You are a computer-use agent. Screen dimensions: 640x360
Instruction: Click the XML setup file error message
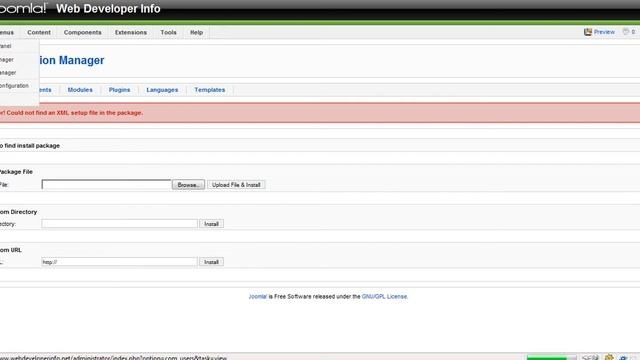[x=71, y=113]
